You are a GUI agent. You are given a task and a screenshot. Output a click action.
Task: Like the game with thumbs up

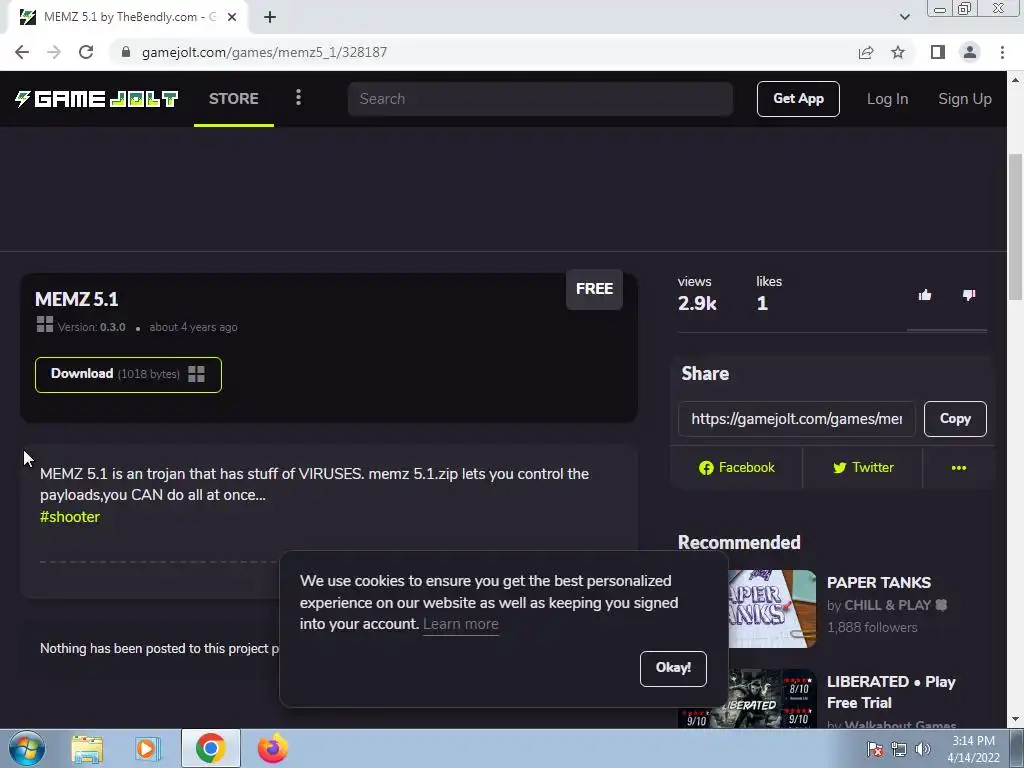coord(925,295)
